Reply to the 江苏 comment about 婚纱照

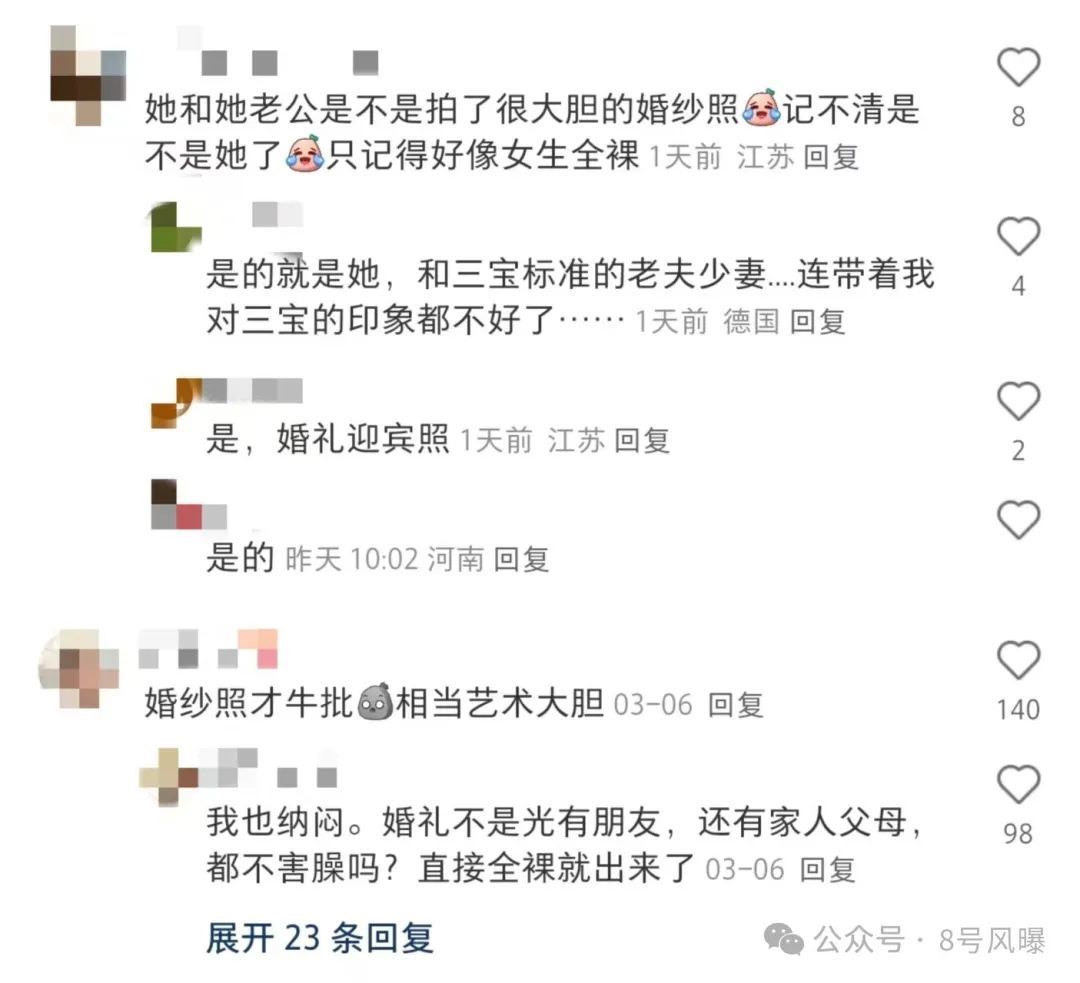tap(831, 158)
